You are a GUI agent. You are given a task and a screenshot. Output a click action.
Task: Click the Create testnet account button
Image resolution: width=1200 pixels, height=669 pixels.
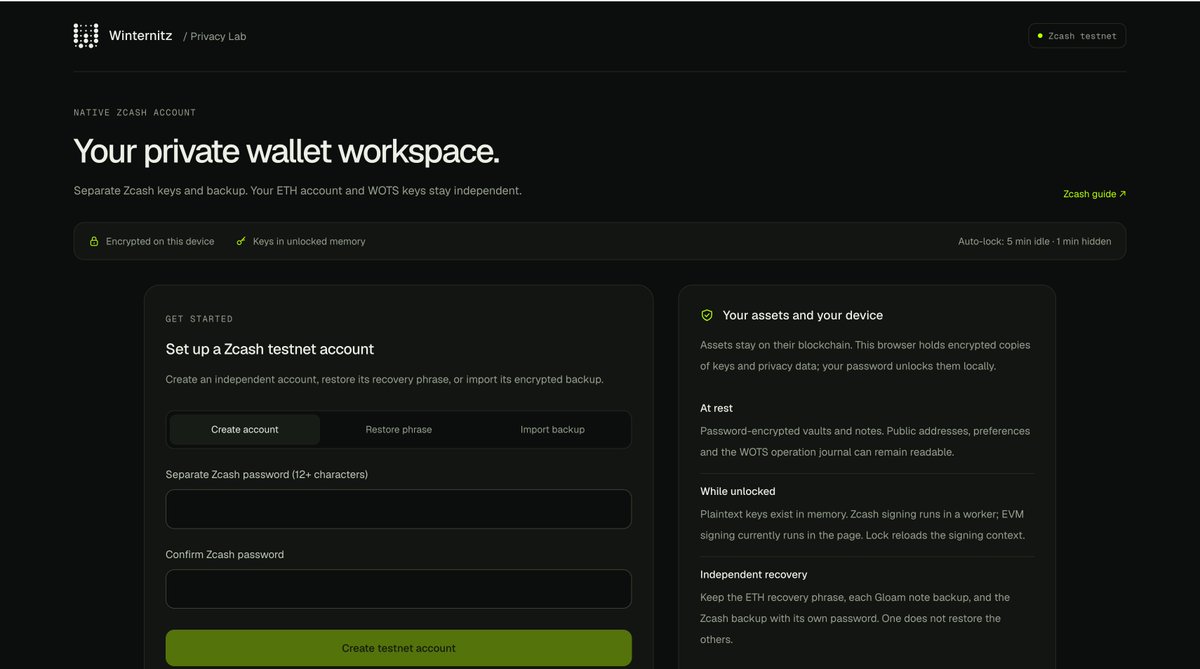[399, 648]
